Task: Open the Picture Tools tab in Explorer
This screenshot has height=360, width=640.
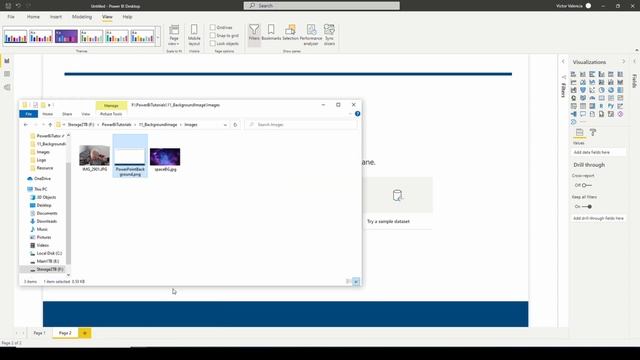Action: (x=111, y=114)
